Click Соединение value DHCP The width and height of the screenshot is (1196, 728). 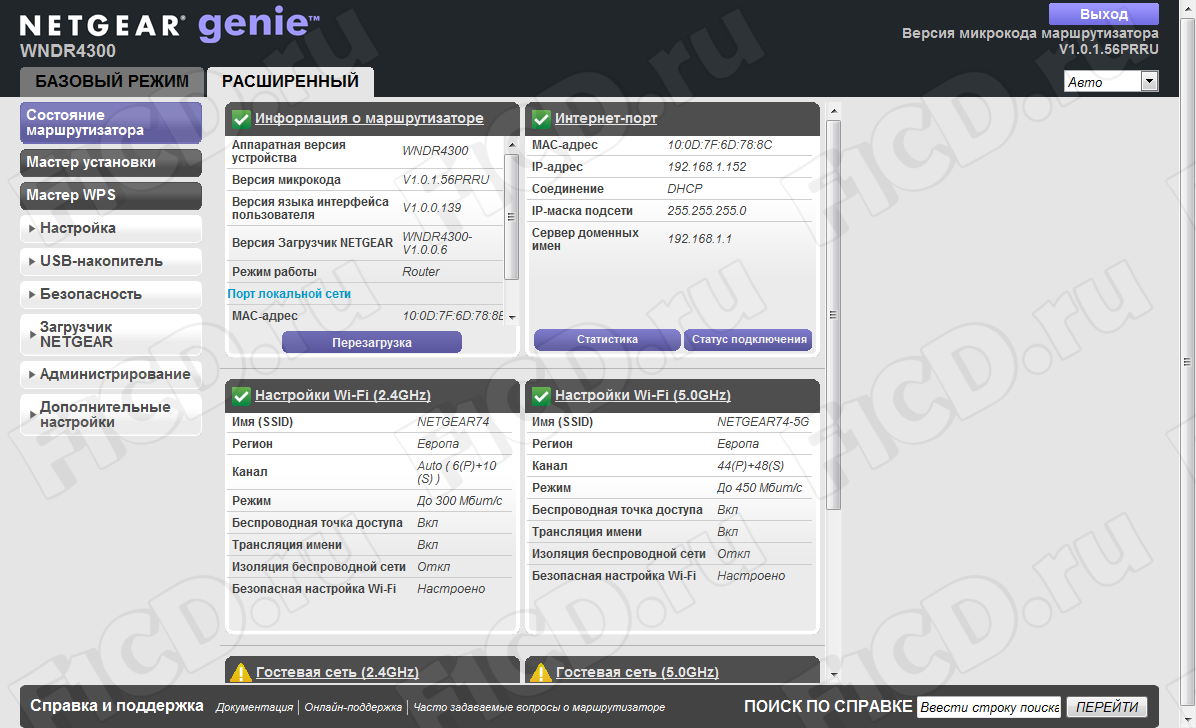685,189
